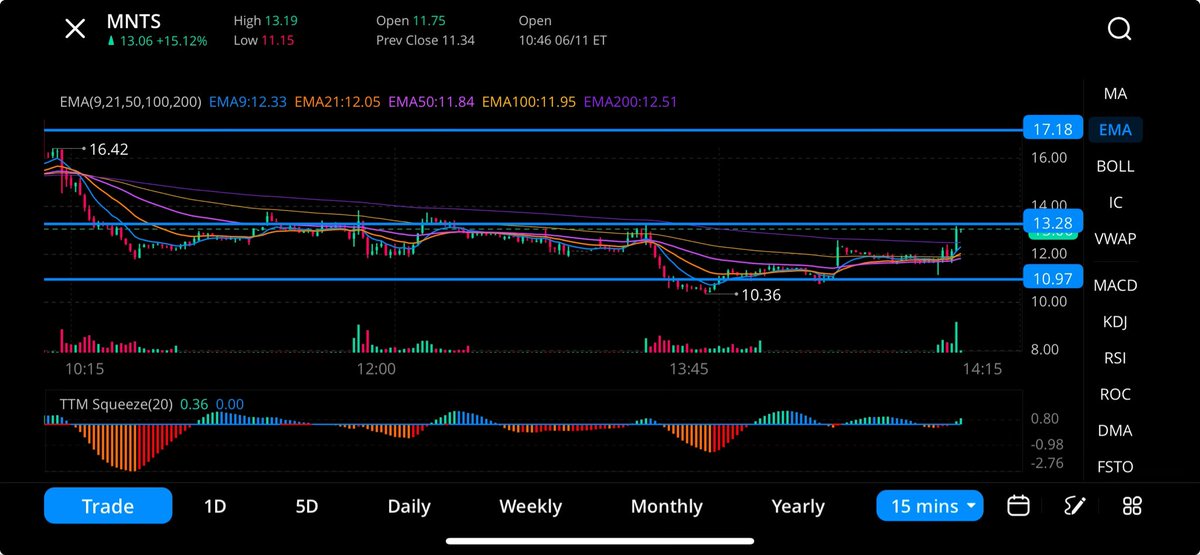This screenshot has width=1200, height=555.
Task: Tap the EMA21:12.05 legend value
Action: (x=338, y=102)
